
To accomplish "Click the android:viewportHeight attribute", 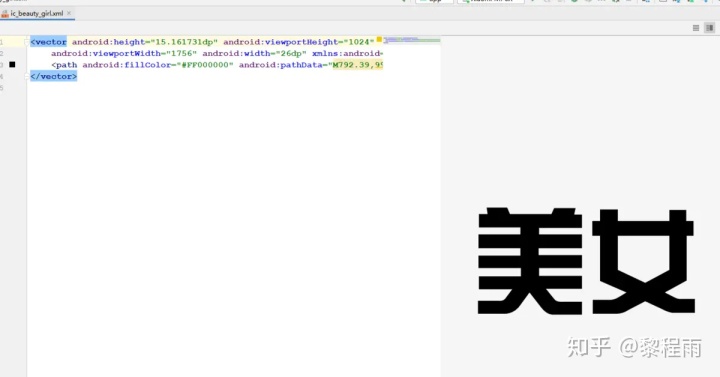I will (x=281, y=42).
